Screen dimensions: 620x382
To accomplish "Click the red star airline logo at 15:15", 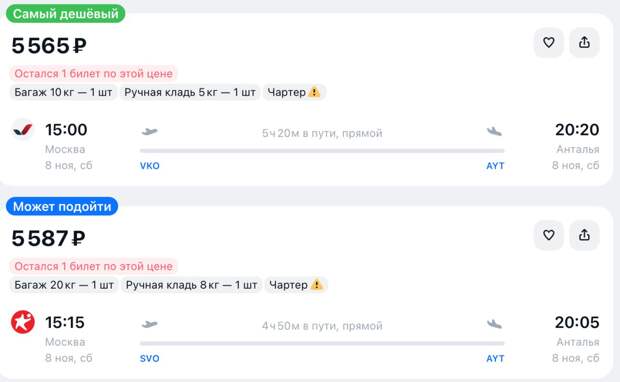I will 23,322.
